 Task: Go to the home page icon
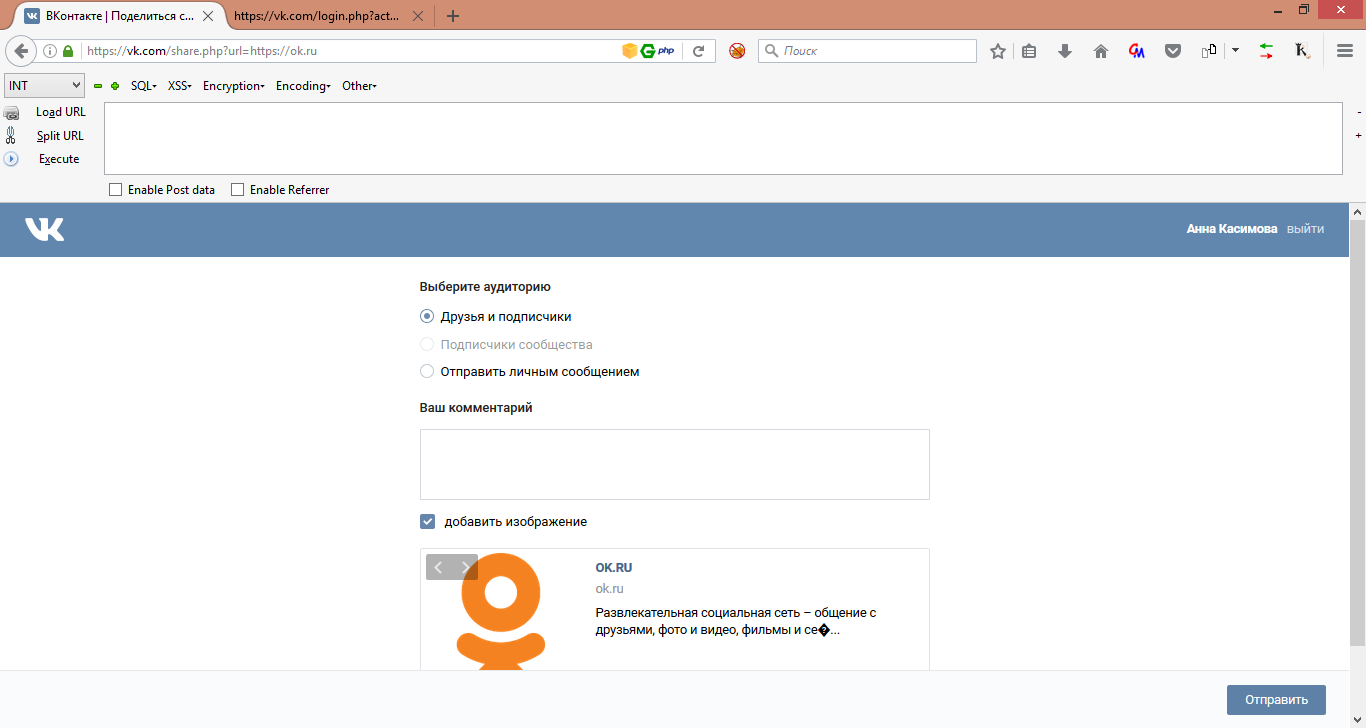pos(1100,51)
